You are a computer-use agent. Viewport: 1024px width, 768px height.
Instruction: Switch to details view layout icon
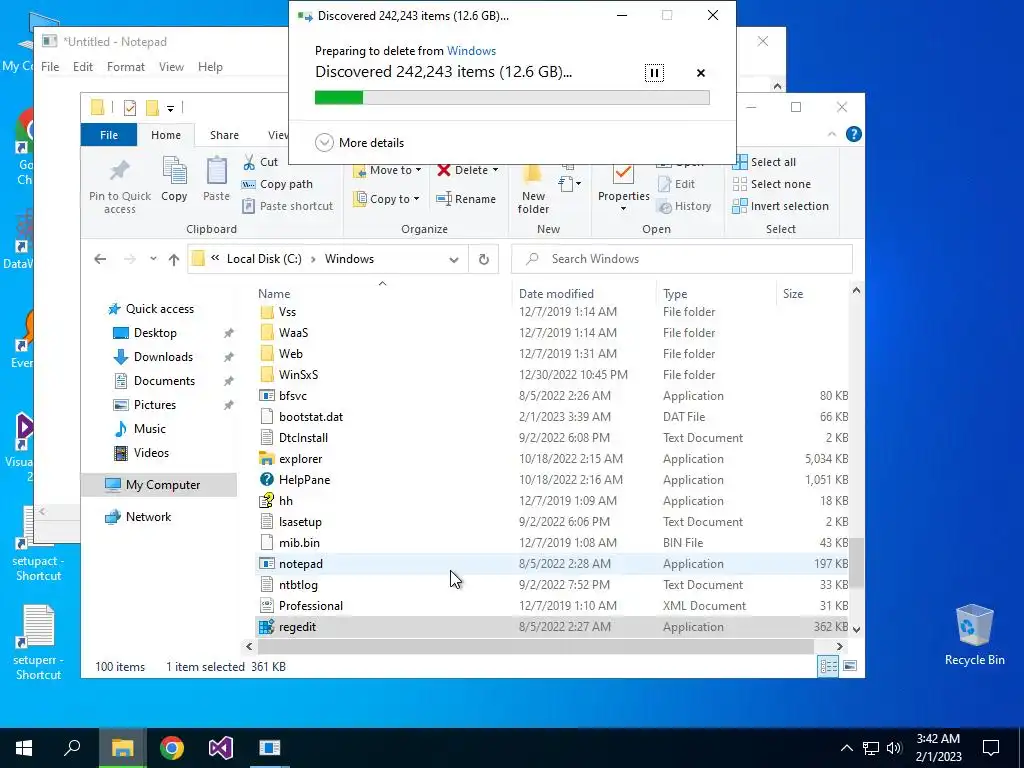pos(828,666)
